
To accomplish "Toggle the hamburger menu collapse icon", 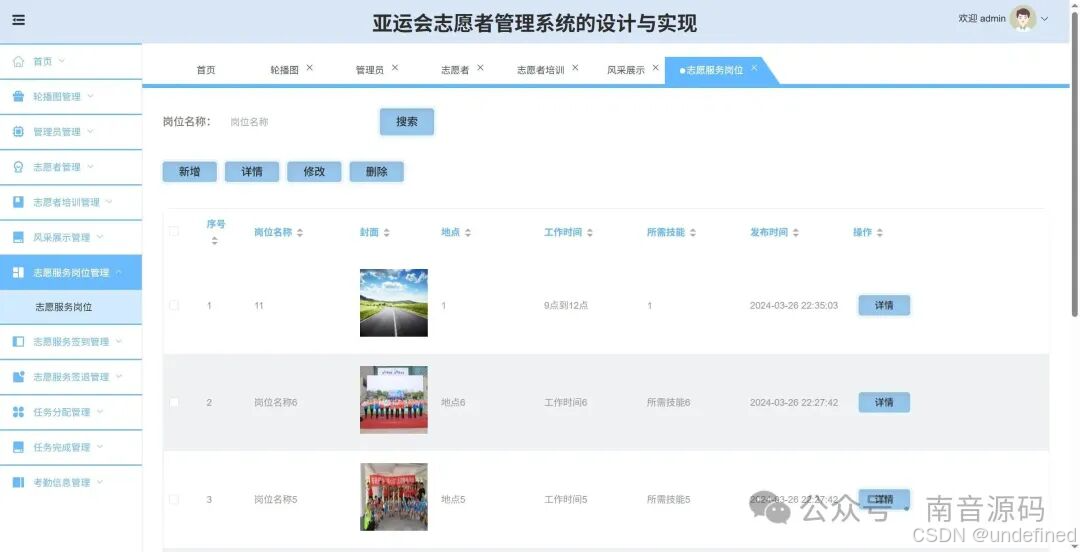I will click(x=19, y=20).
